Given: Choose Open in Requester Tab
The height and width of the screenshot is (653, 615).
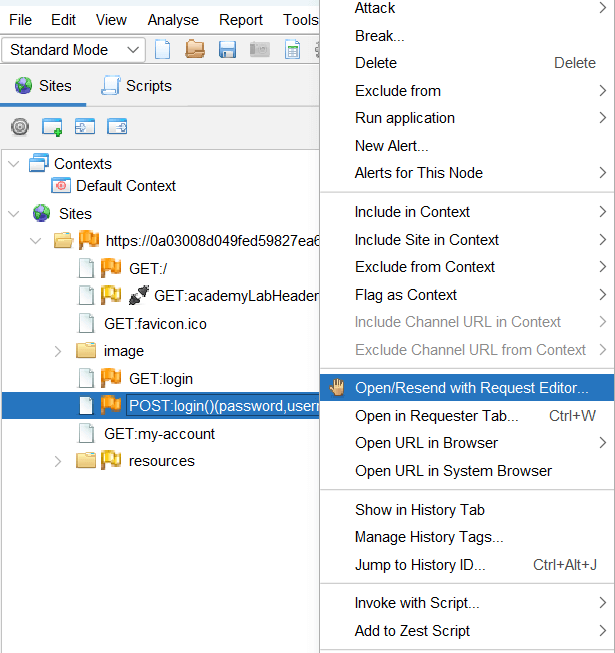Looking at the screenshot, I should tap(467, 416).
